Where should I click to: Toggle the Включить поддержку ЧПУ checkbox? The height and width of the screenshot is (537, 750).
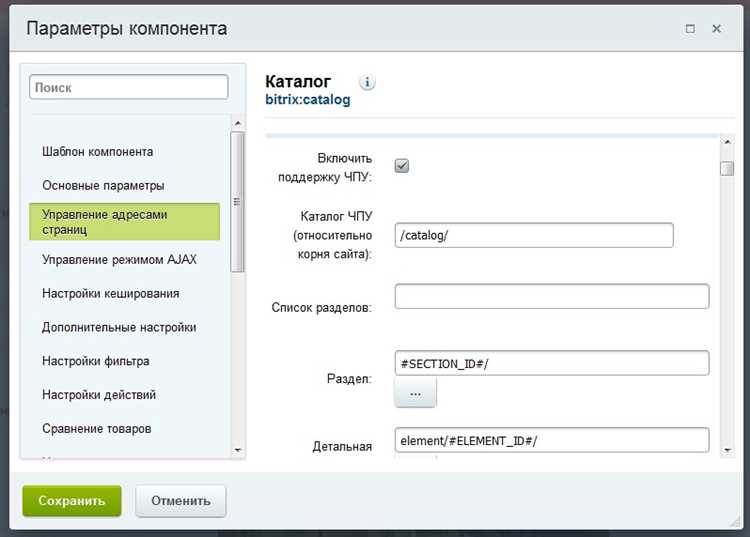coord(402,166)
